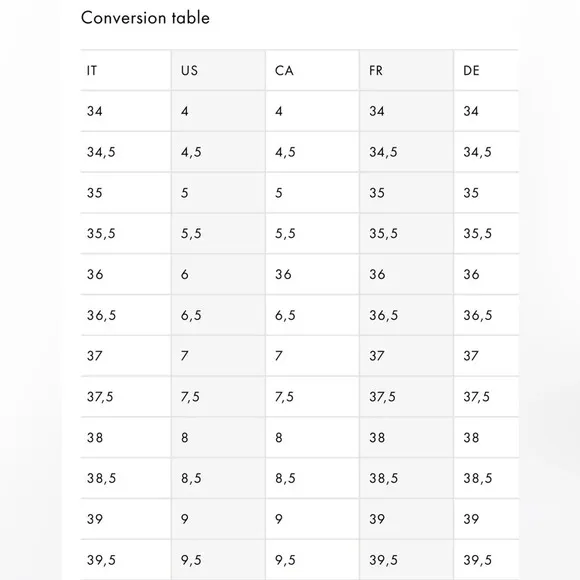Click the Conversion table heading
This screenshot has height=580, width=580.
pos(145,18)
